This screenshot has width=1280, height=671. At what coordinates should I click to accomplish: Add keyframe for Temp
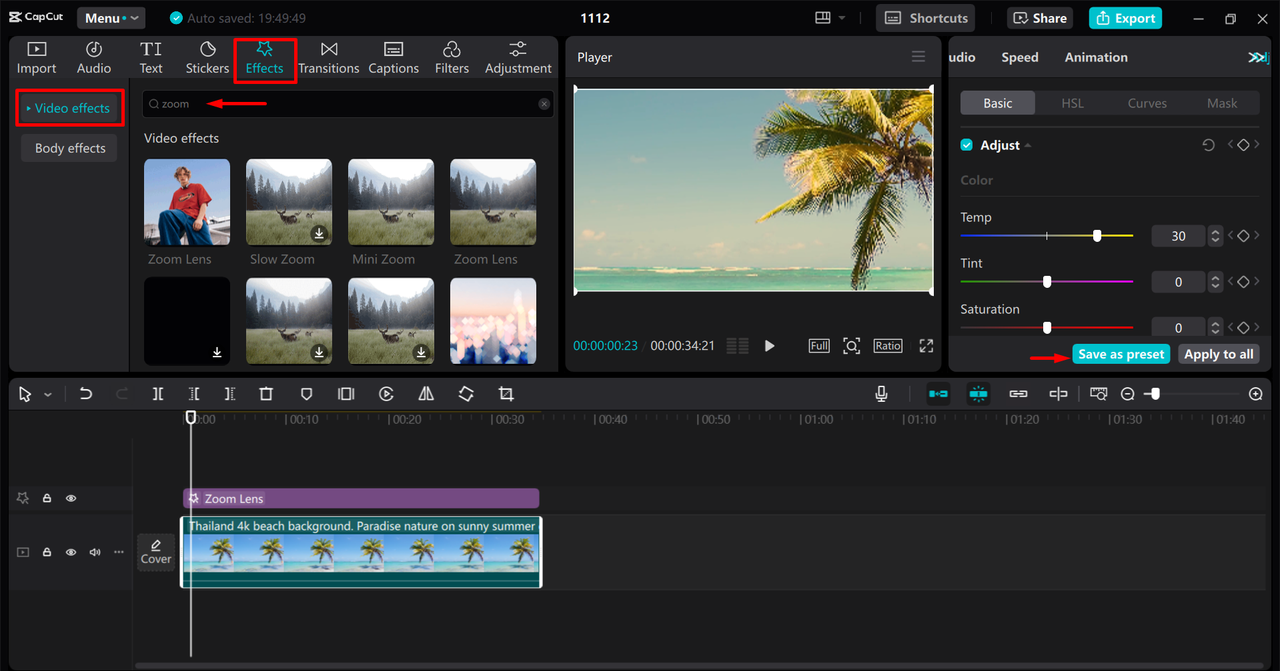(1243, 236)
